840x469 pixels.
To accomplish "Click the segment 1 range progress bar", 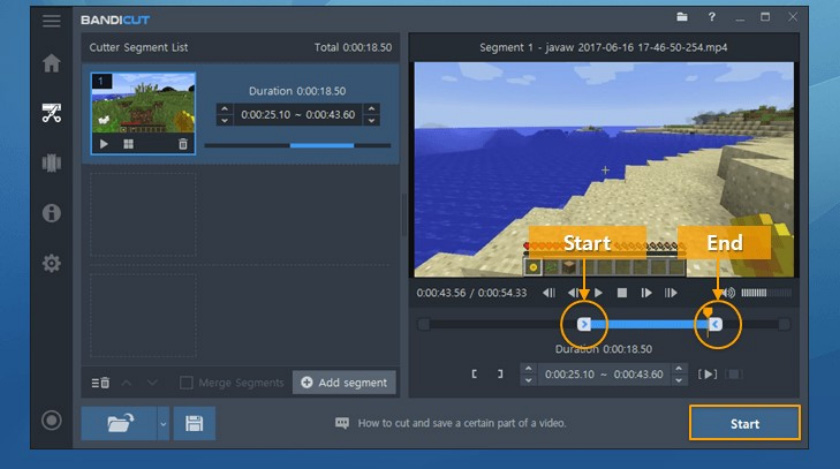I will (x=297, y=145).
